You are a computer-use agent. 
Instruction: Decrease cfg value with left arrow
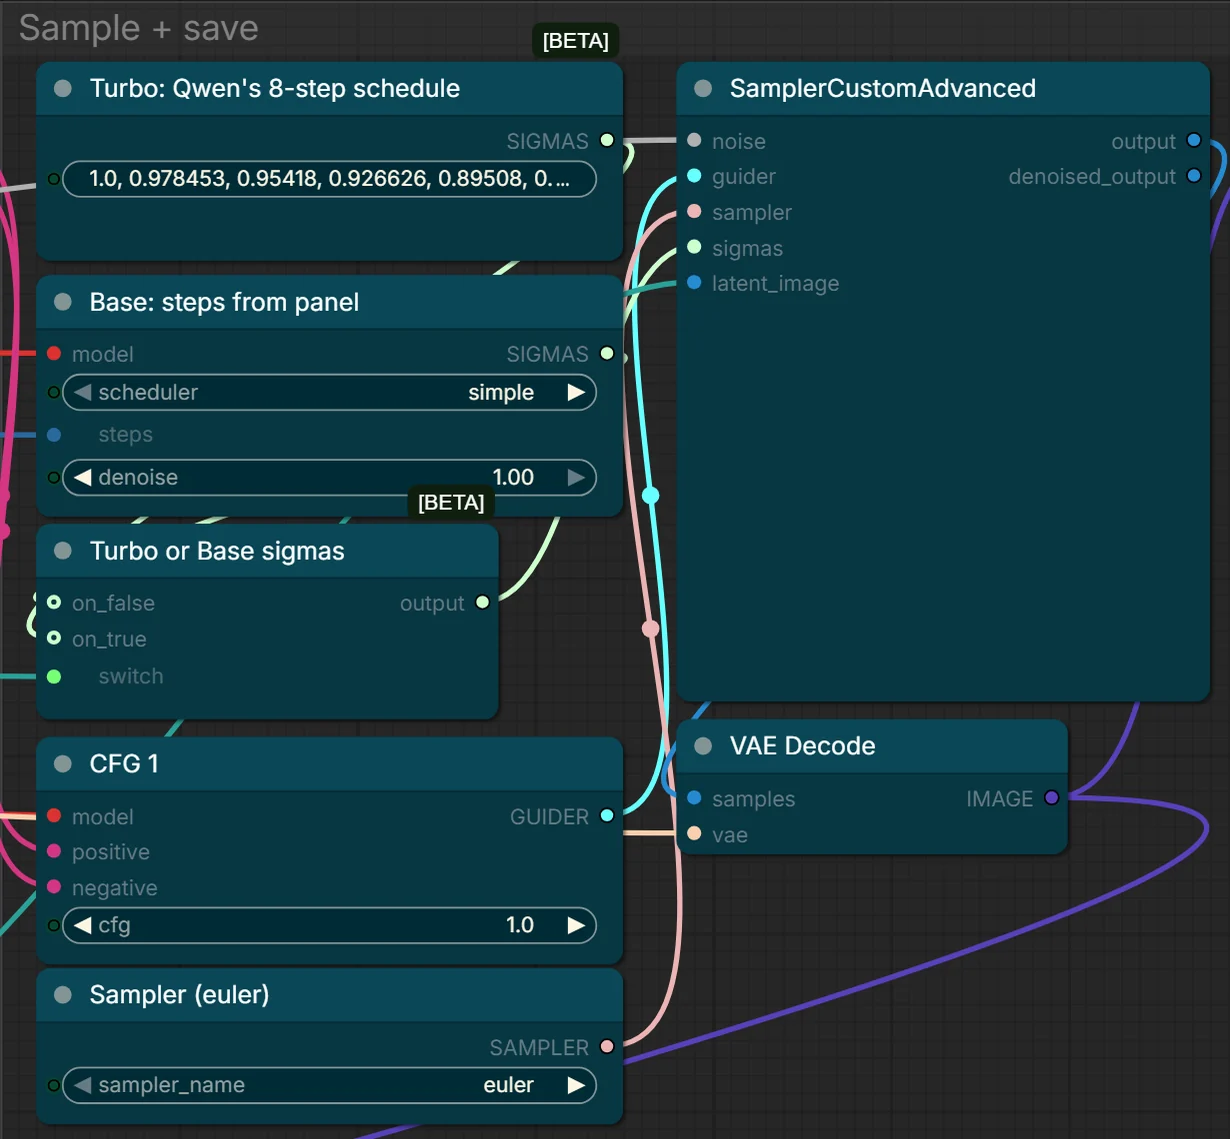82,925
